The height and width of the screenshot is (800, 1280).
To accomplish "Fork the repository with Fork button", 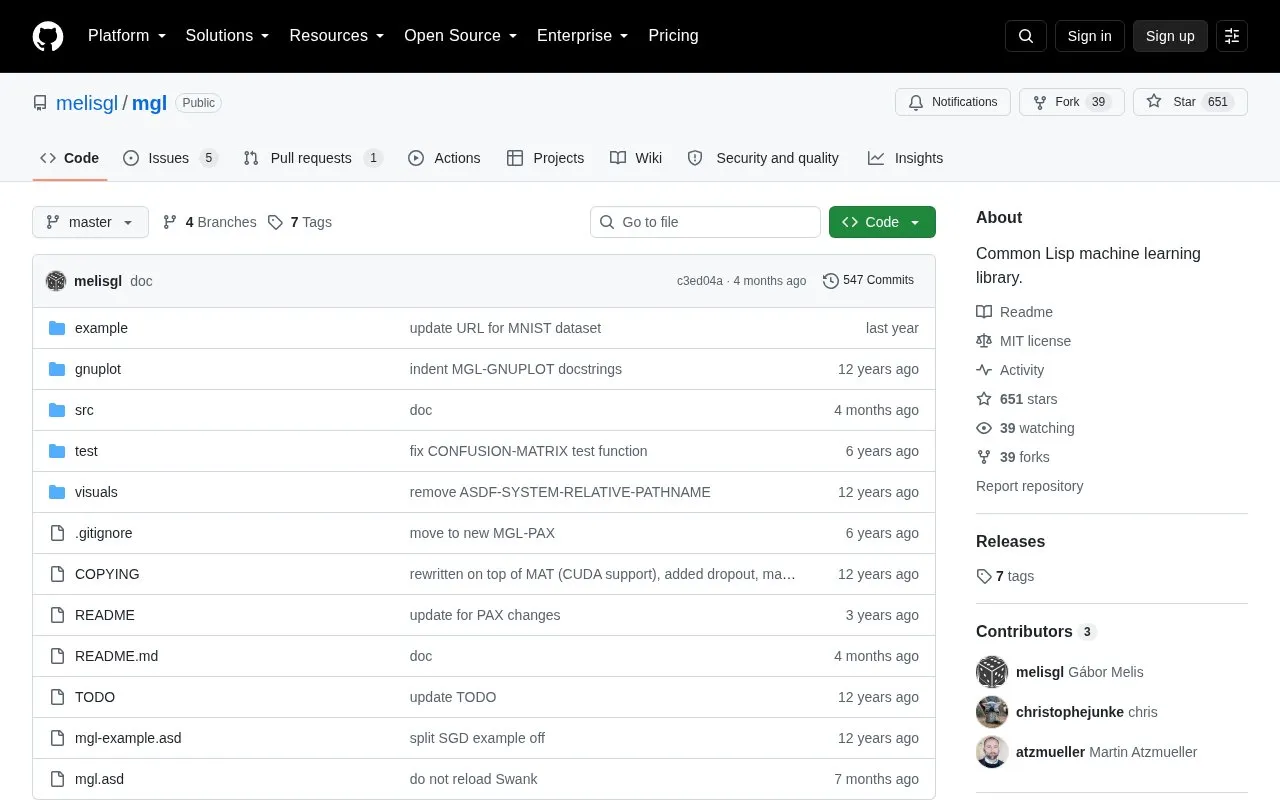I will point(1071,102).
